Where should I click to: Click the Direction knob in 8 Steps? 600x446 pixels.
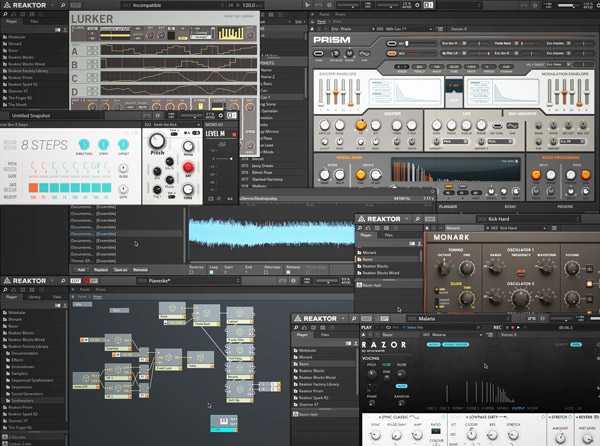84,144
